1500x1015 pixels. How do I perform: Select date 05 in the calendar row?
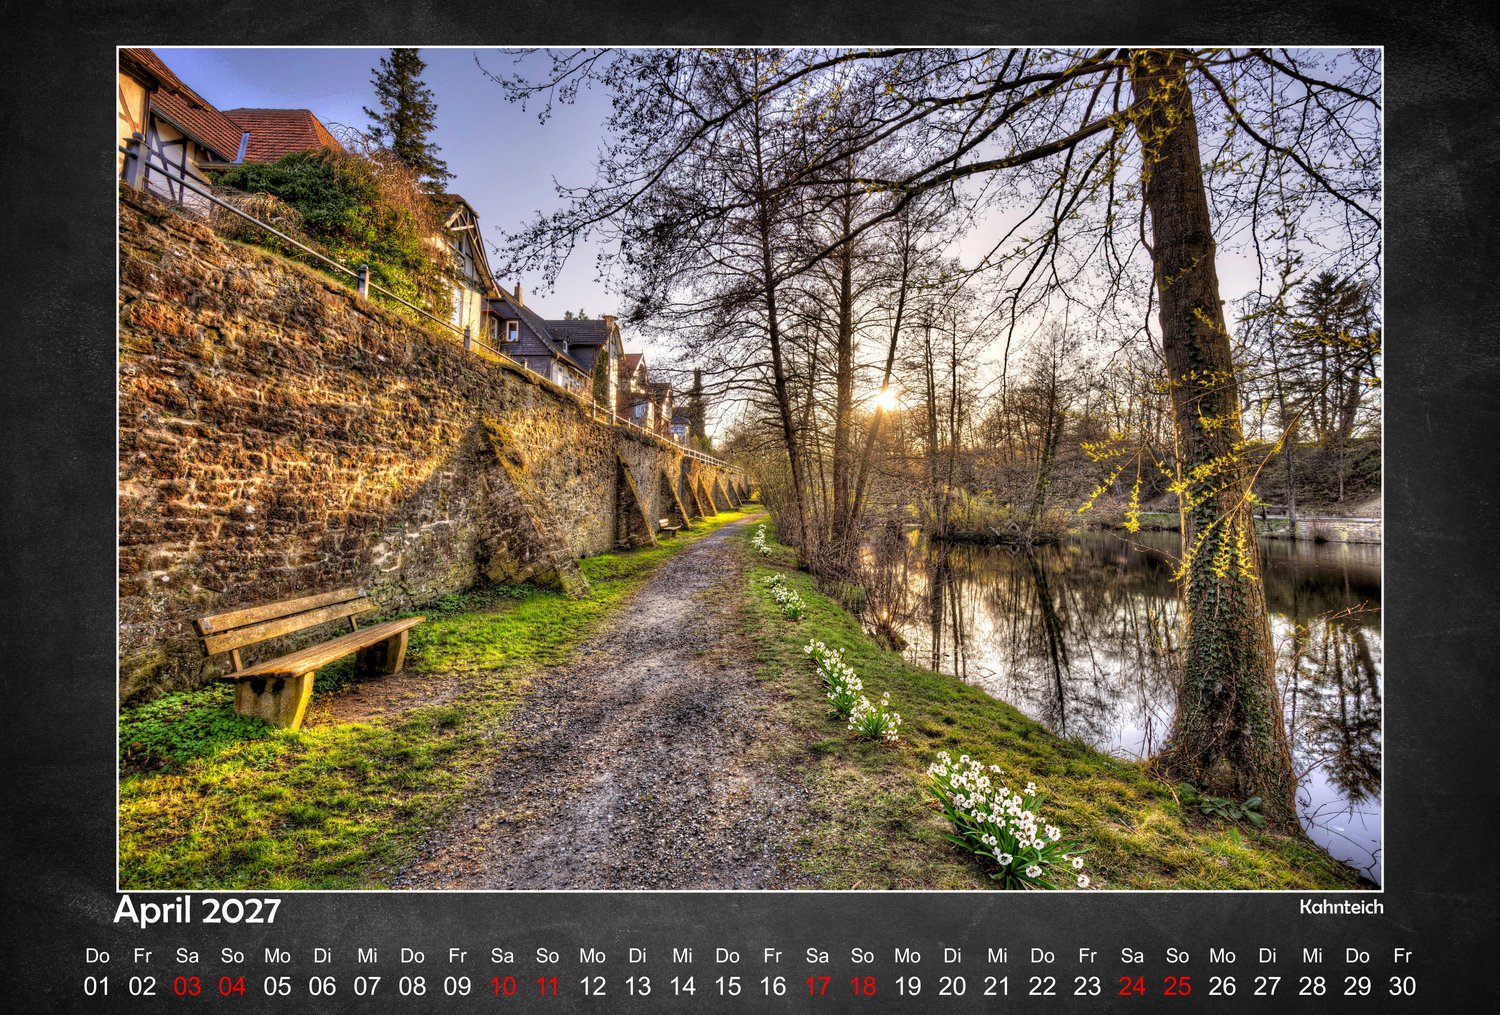click(277, 986)
